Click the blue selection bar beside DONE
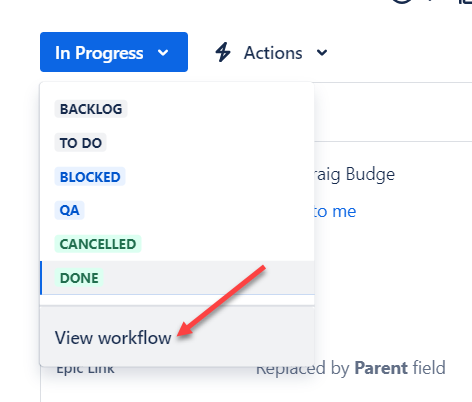The width and height of the screenshot is (472, 402). point(41,278)
